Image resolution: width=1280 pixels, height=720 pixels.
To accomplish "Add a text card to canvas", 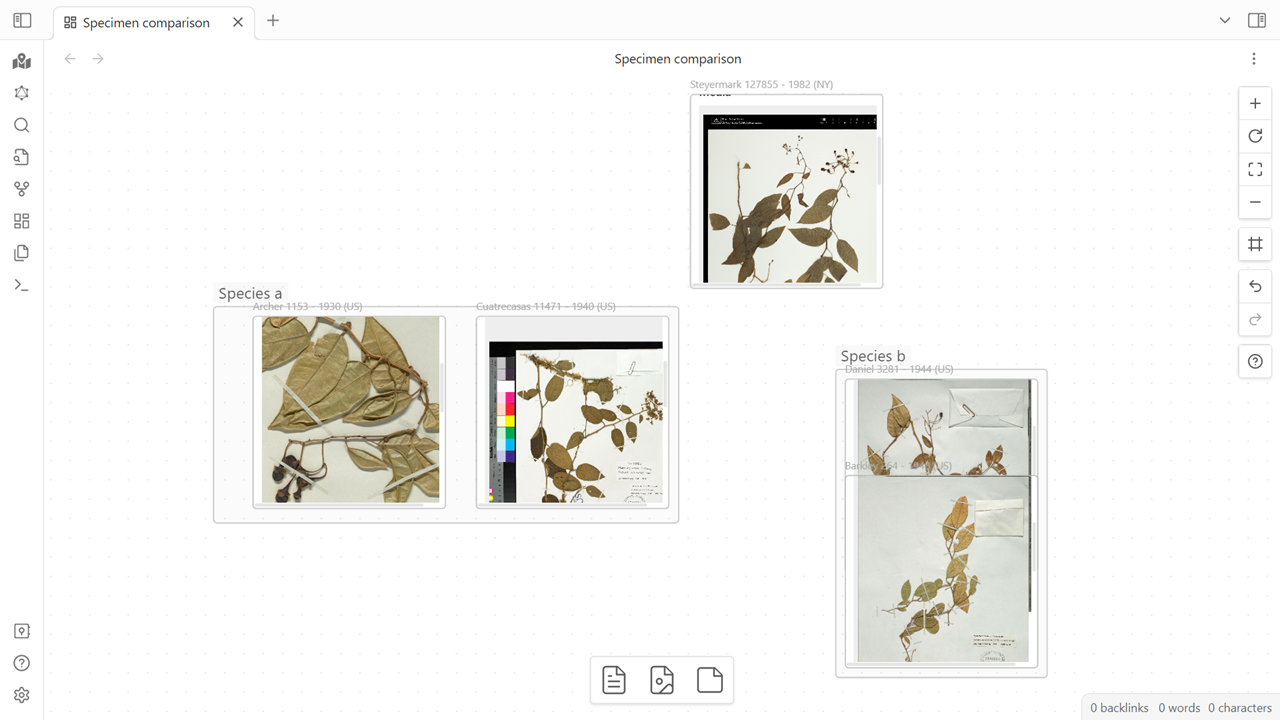I will [x=614, y=680].
